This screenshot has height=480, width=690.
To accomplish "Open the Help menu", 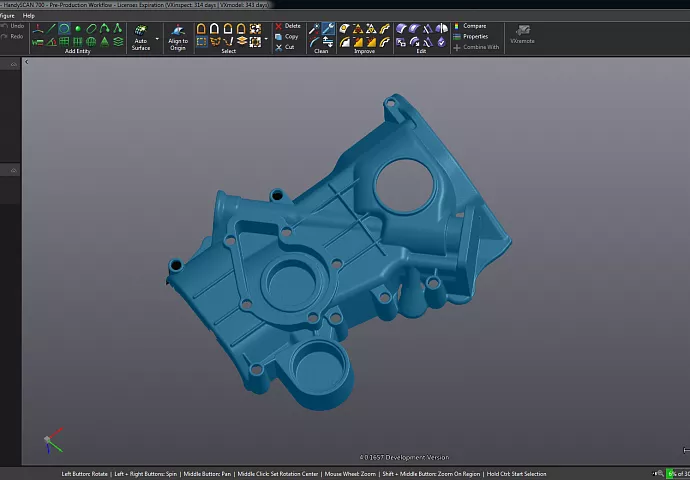I will pos(28,16).
